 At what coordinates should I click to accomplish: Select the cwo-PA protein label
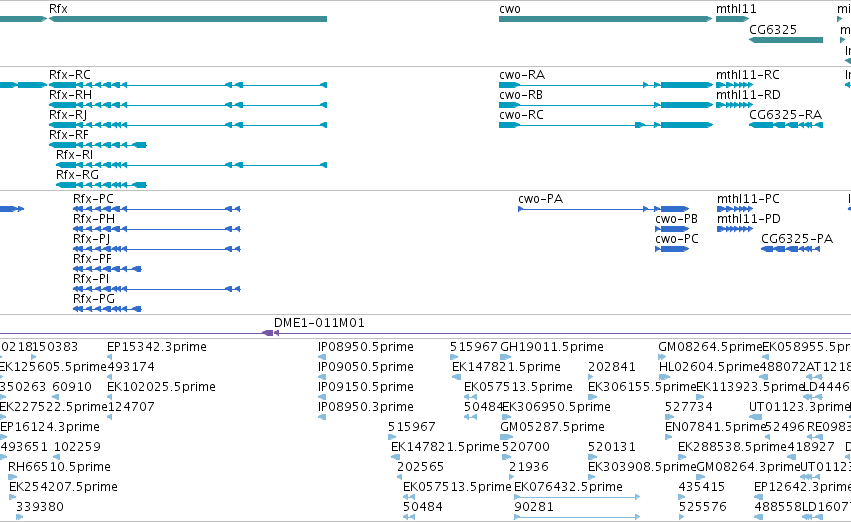(541, 199)
